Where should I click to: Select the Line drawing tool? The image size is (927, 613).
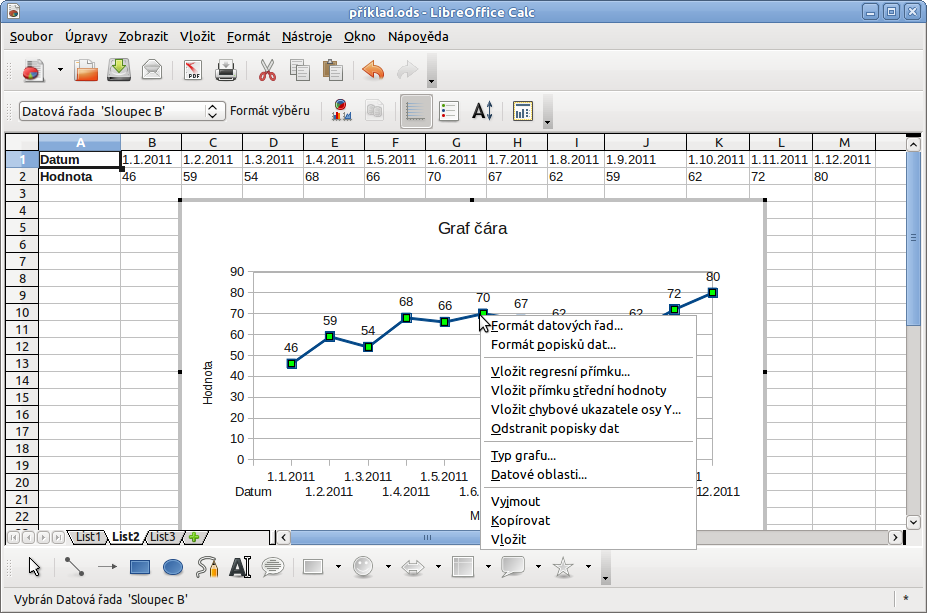pos(74,566)
